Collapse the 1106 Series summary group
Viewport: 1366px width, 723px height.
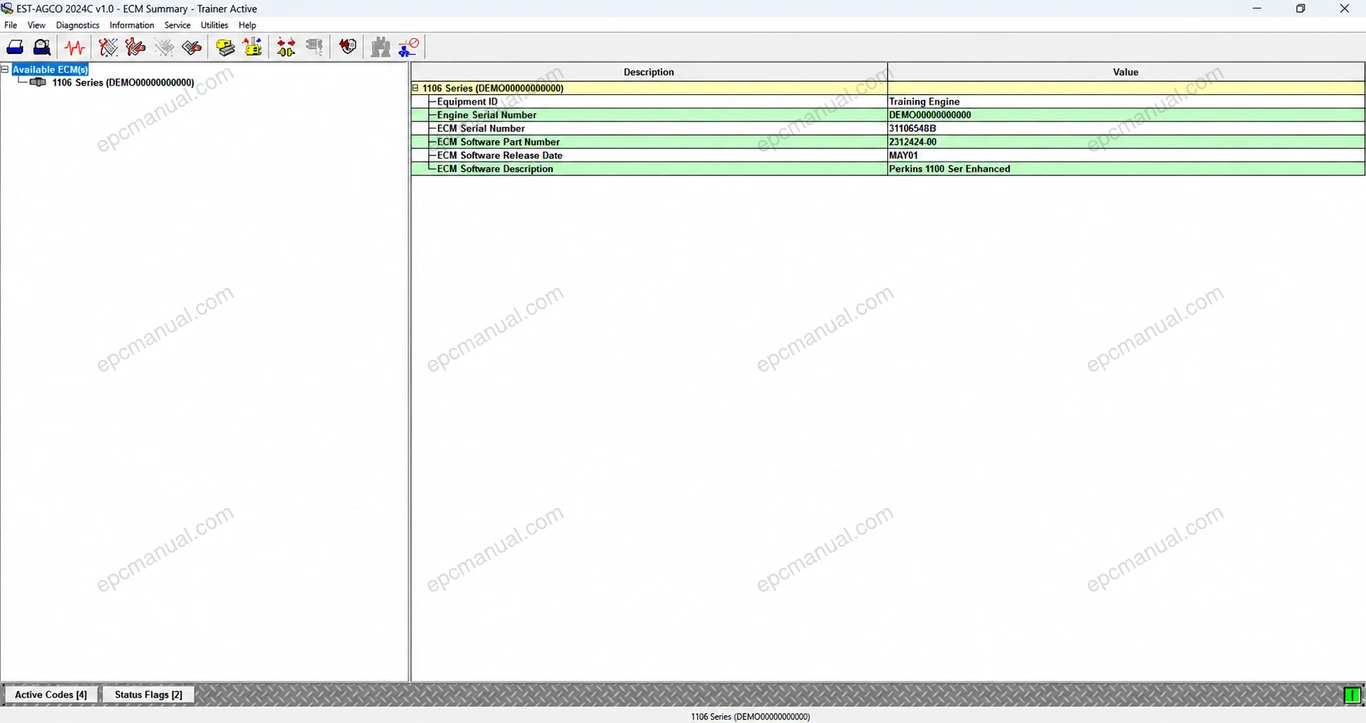point(416,88)
